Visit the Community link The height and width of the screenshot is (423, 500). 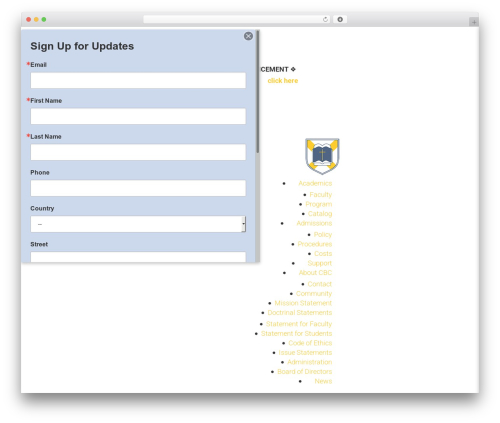coord(314,294)
